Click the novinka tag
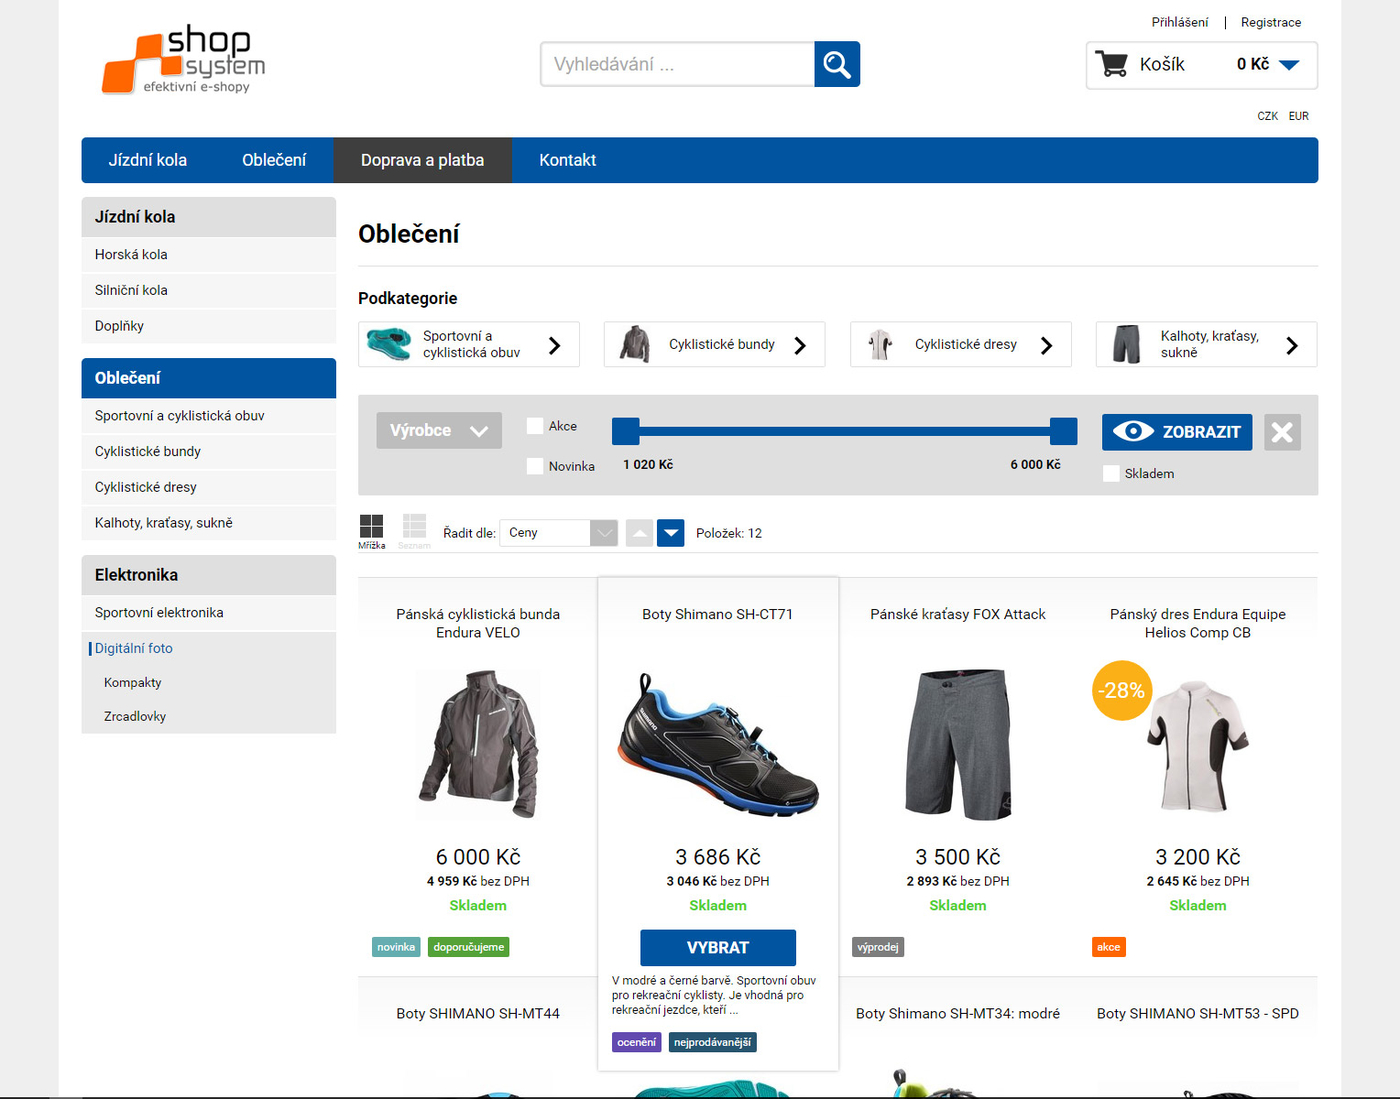The image size is (1400, 1099). pos(396,947)
